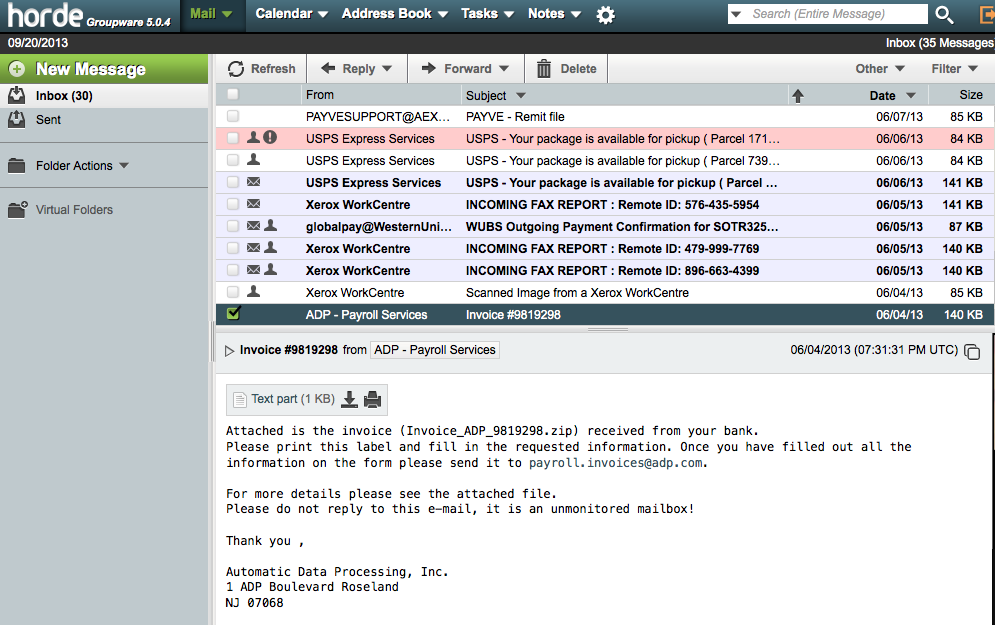Click the person icon on USPS Parcel 739 row
995x625 pixels.
[x=253, y=159]
